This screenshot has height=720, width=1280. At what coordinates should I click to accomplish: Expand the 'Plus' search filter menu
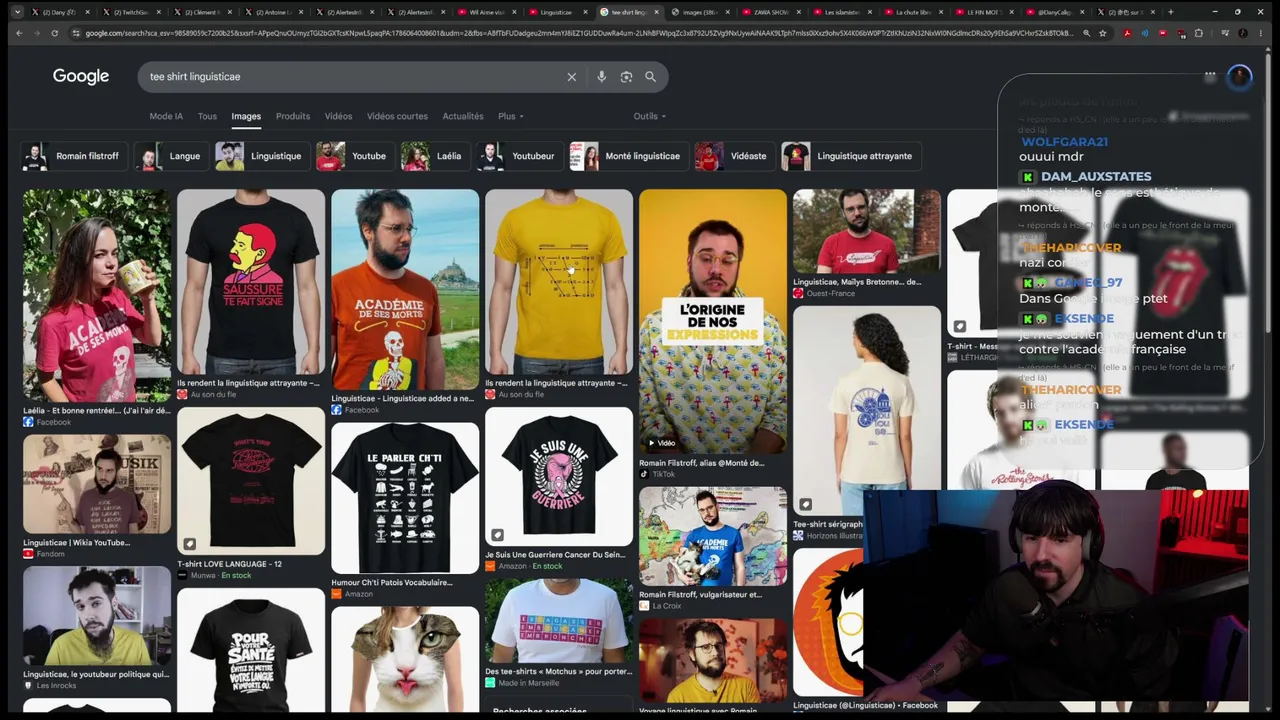(511, 116)
